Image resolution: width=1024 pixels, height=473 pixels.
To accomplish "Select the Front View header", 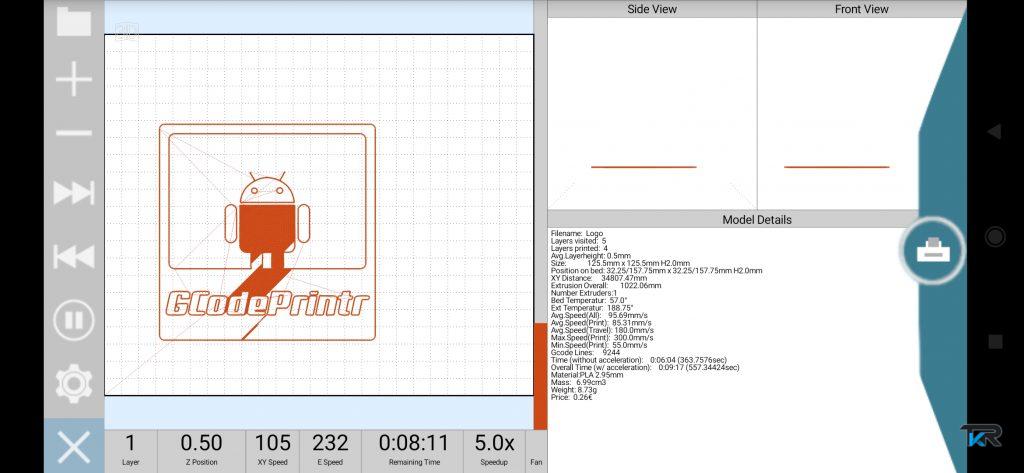I will (x=861, y=9).
